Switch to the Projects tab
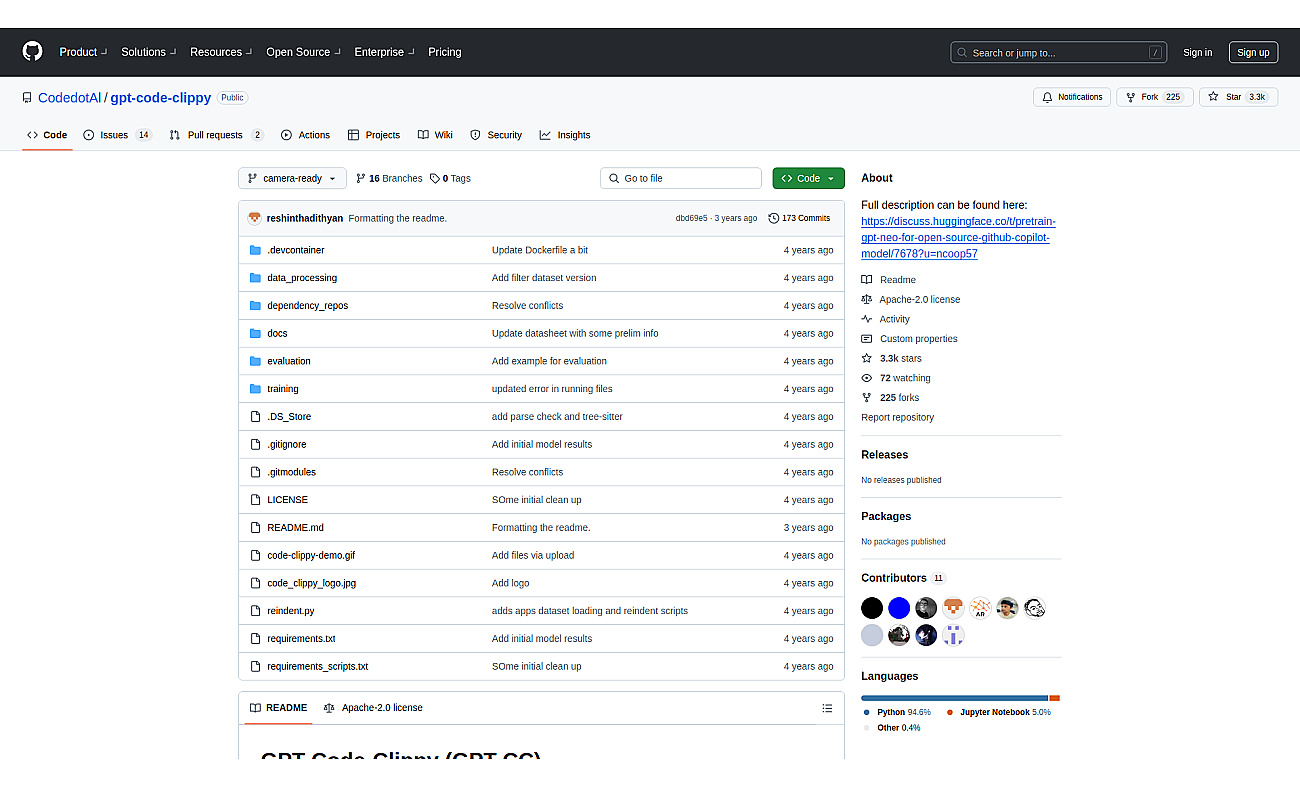The height and width of the screenshot is (788, 1300). tap(374, 135)
